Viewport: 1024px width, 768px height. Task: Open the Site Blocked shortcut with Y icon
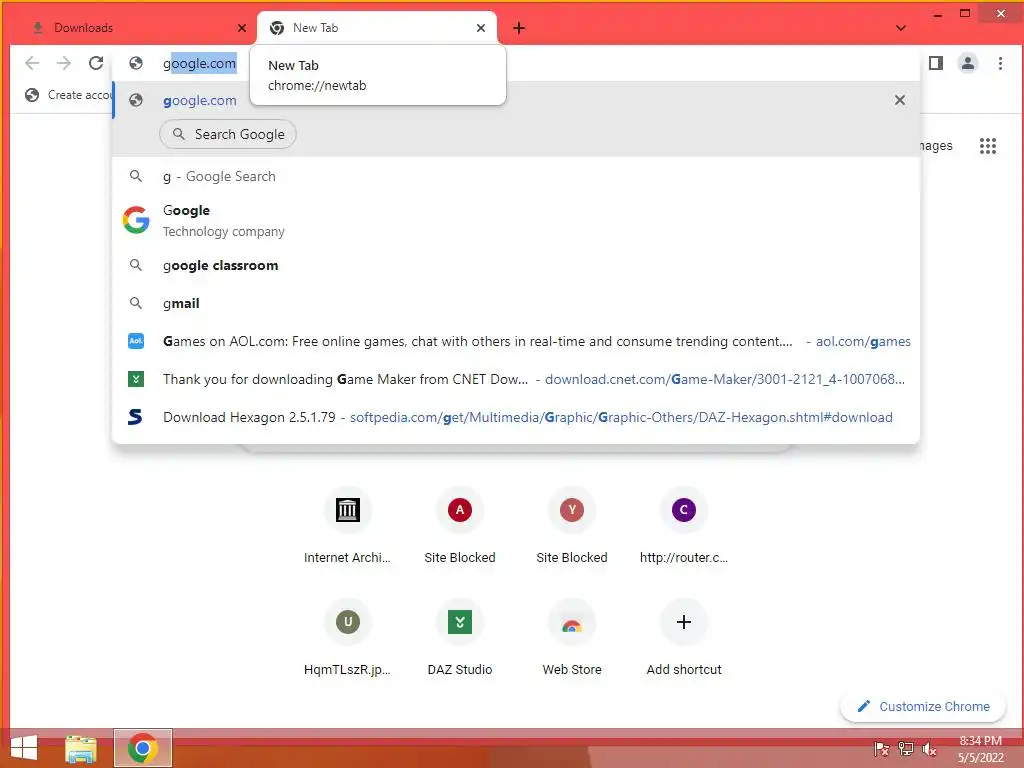coord(571,526)
